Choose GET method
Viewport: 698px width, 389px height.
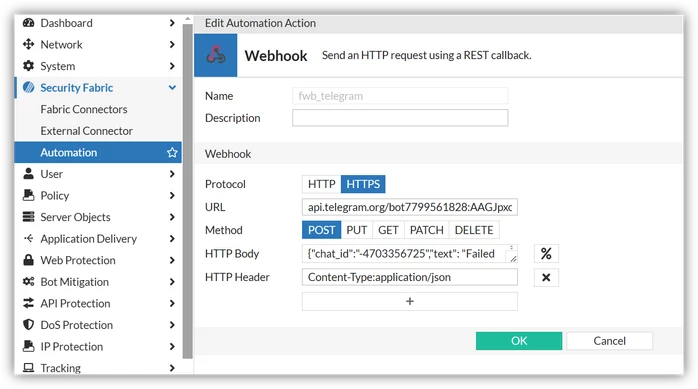(x=388, y=230)
